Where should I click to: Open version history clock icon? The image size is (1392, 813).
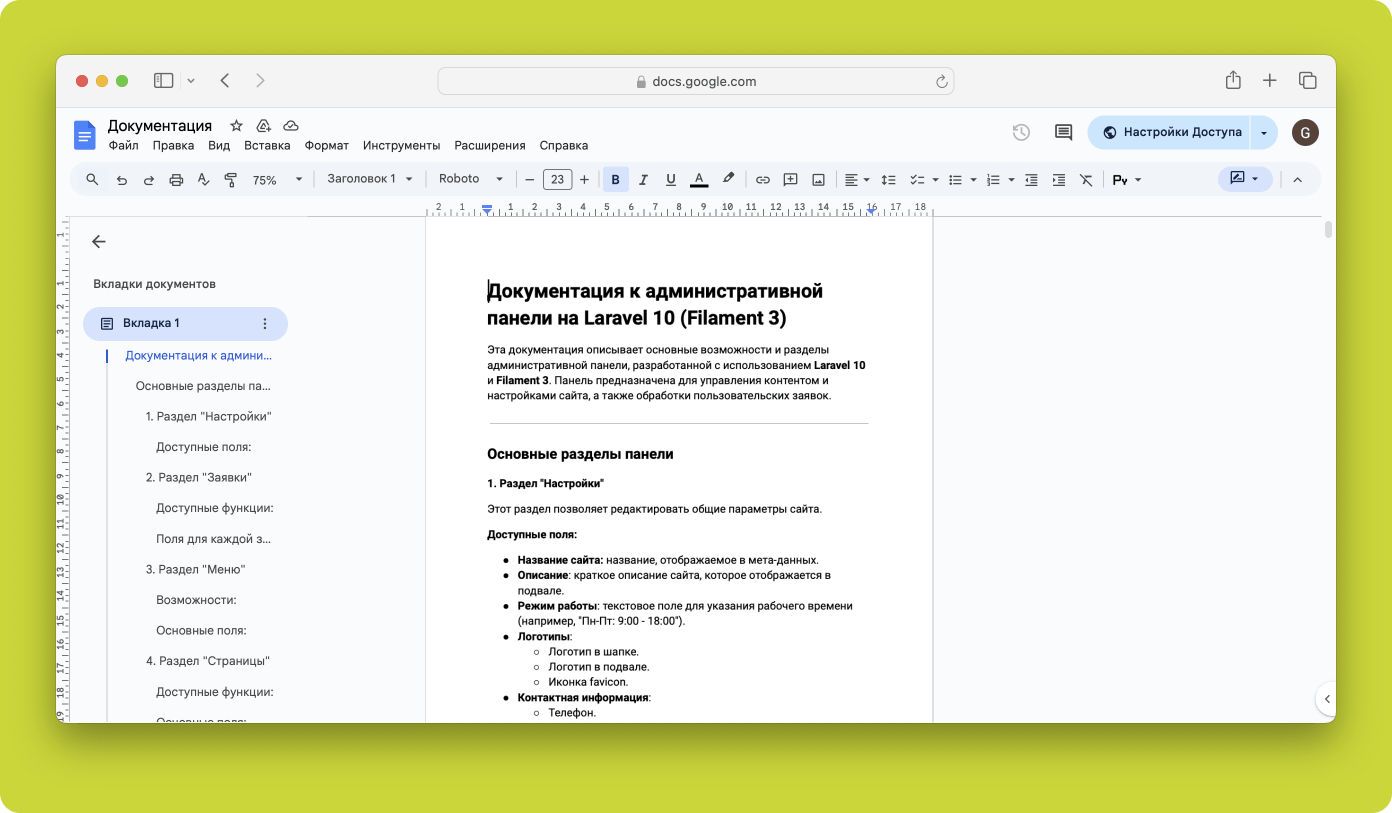coord(1021,132)
